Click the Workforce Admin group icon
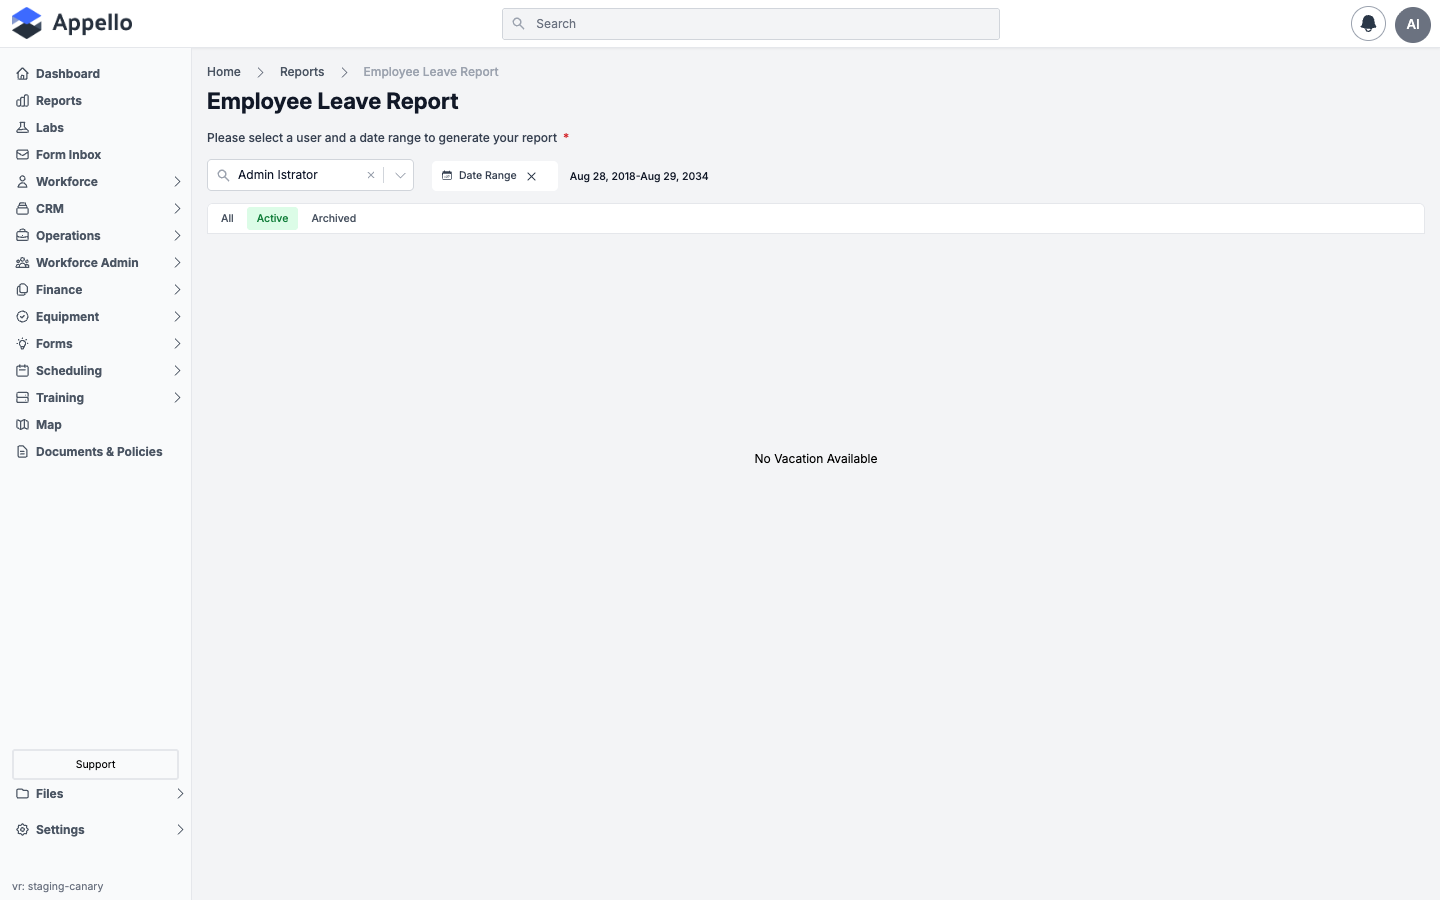The image size is (1440, 918). pyautogui.click(x=22, y=263)
